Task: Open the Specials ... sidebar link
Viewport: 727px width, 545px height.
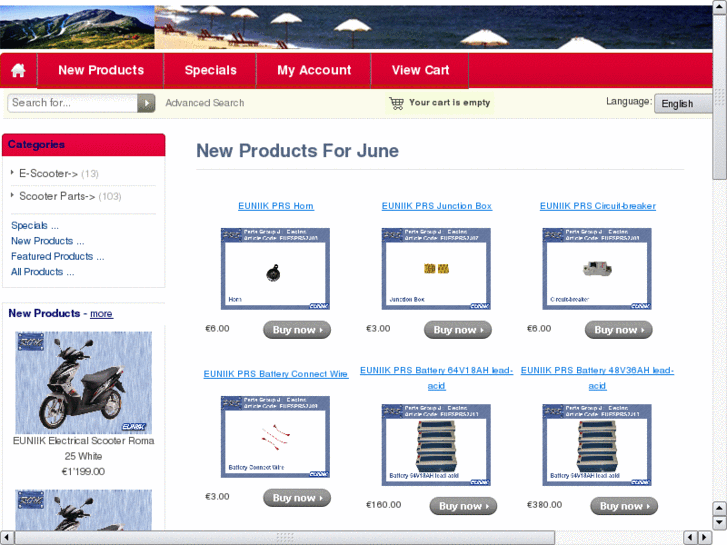Action: tap(35, 226)
